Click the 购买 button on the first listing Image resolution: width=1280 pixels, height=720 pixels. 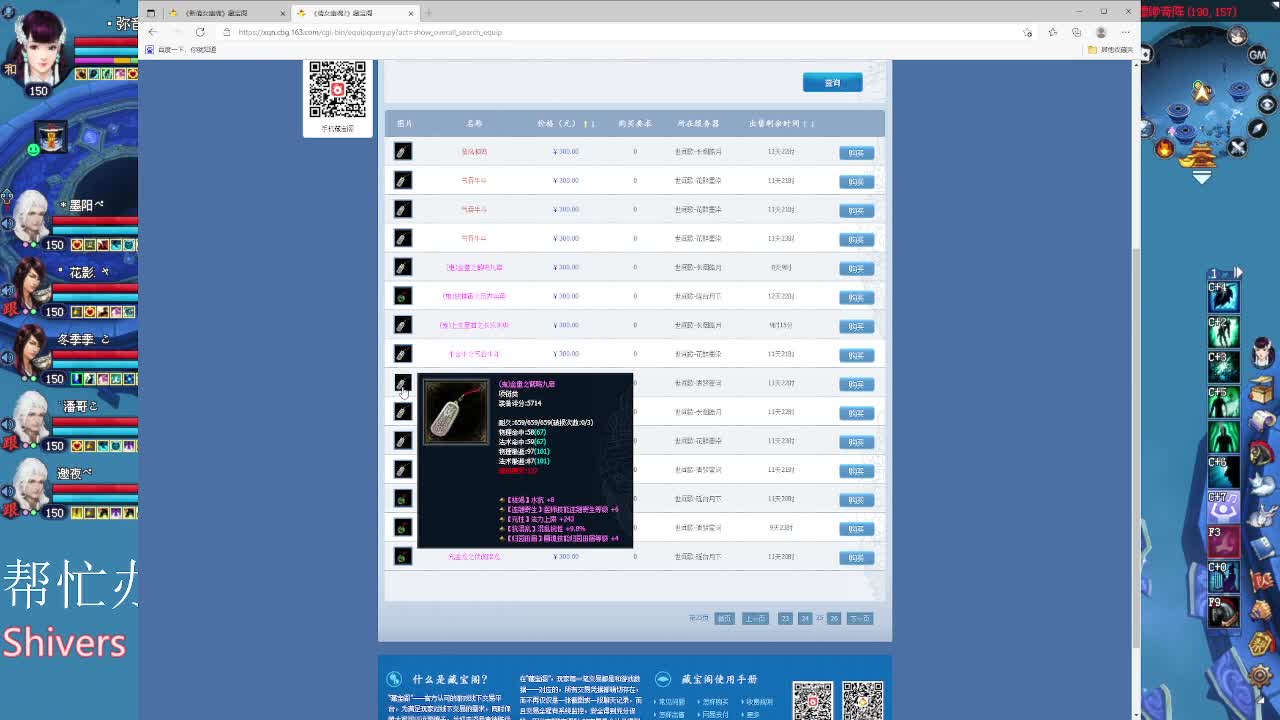[x=855, y=153]
